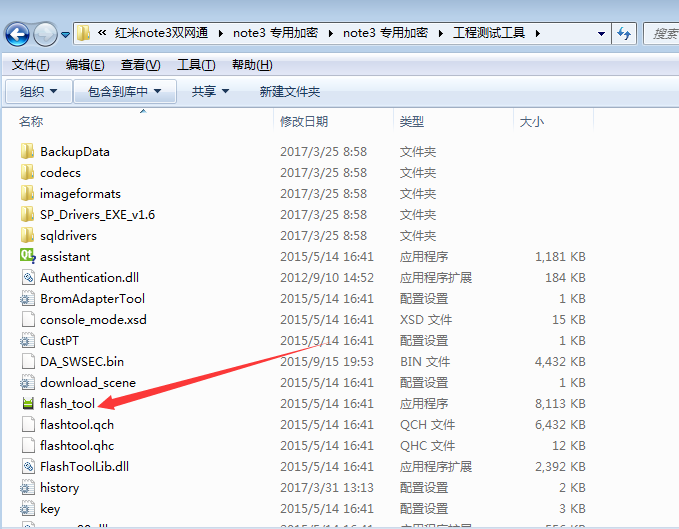679x529 pixels.
Task: Select the sqldrivers folder icon
Action: tap(27, 235)
